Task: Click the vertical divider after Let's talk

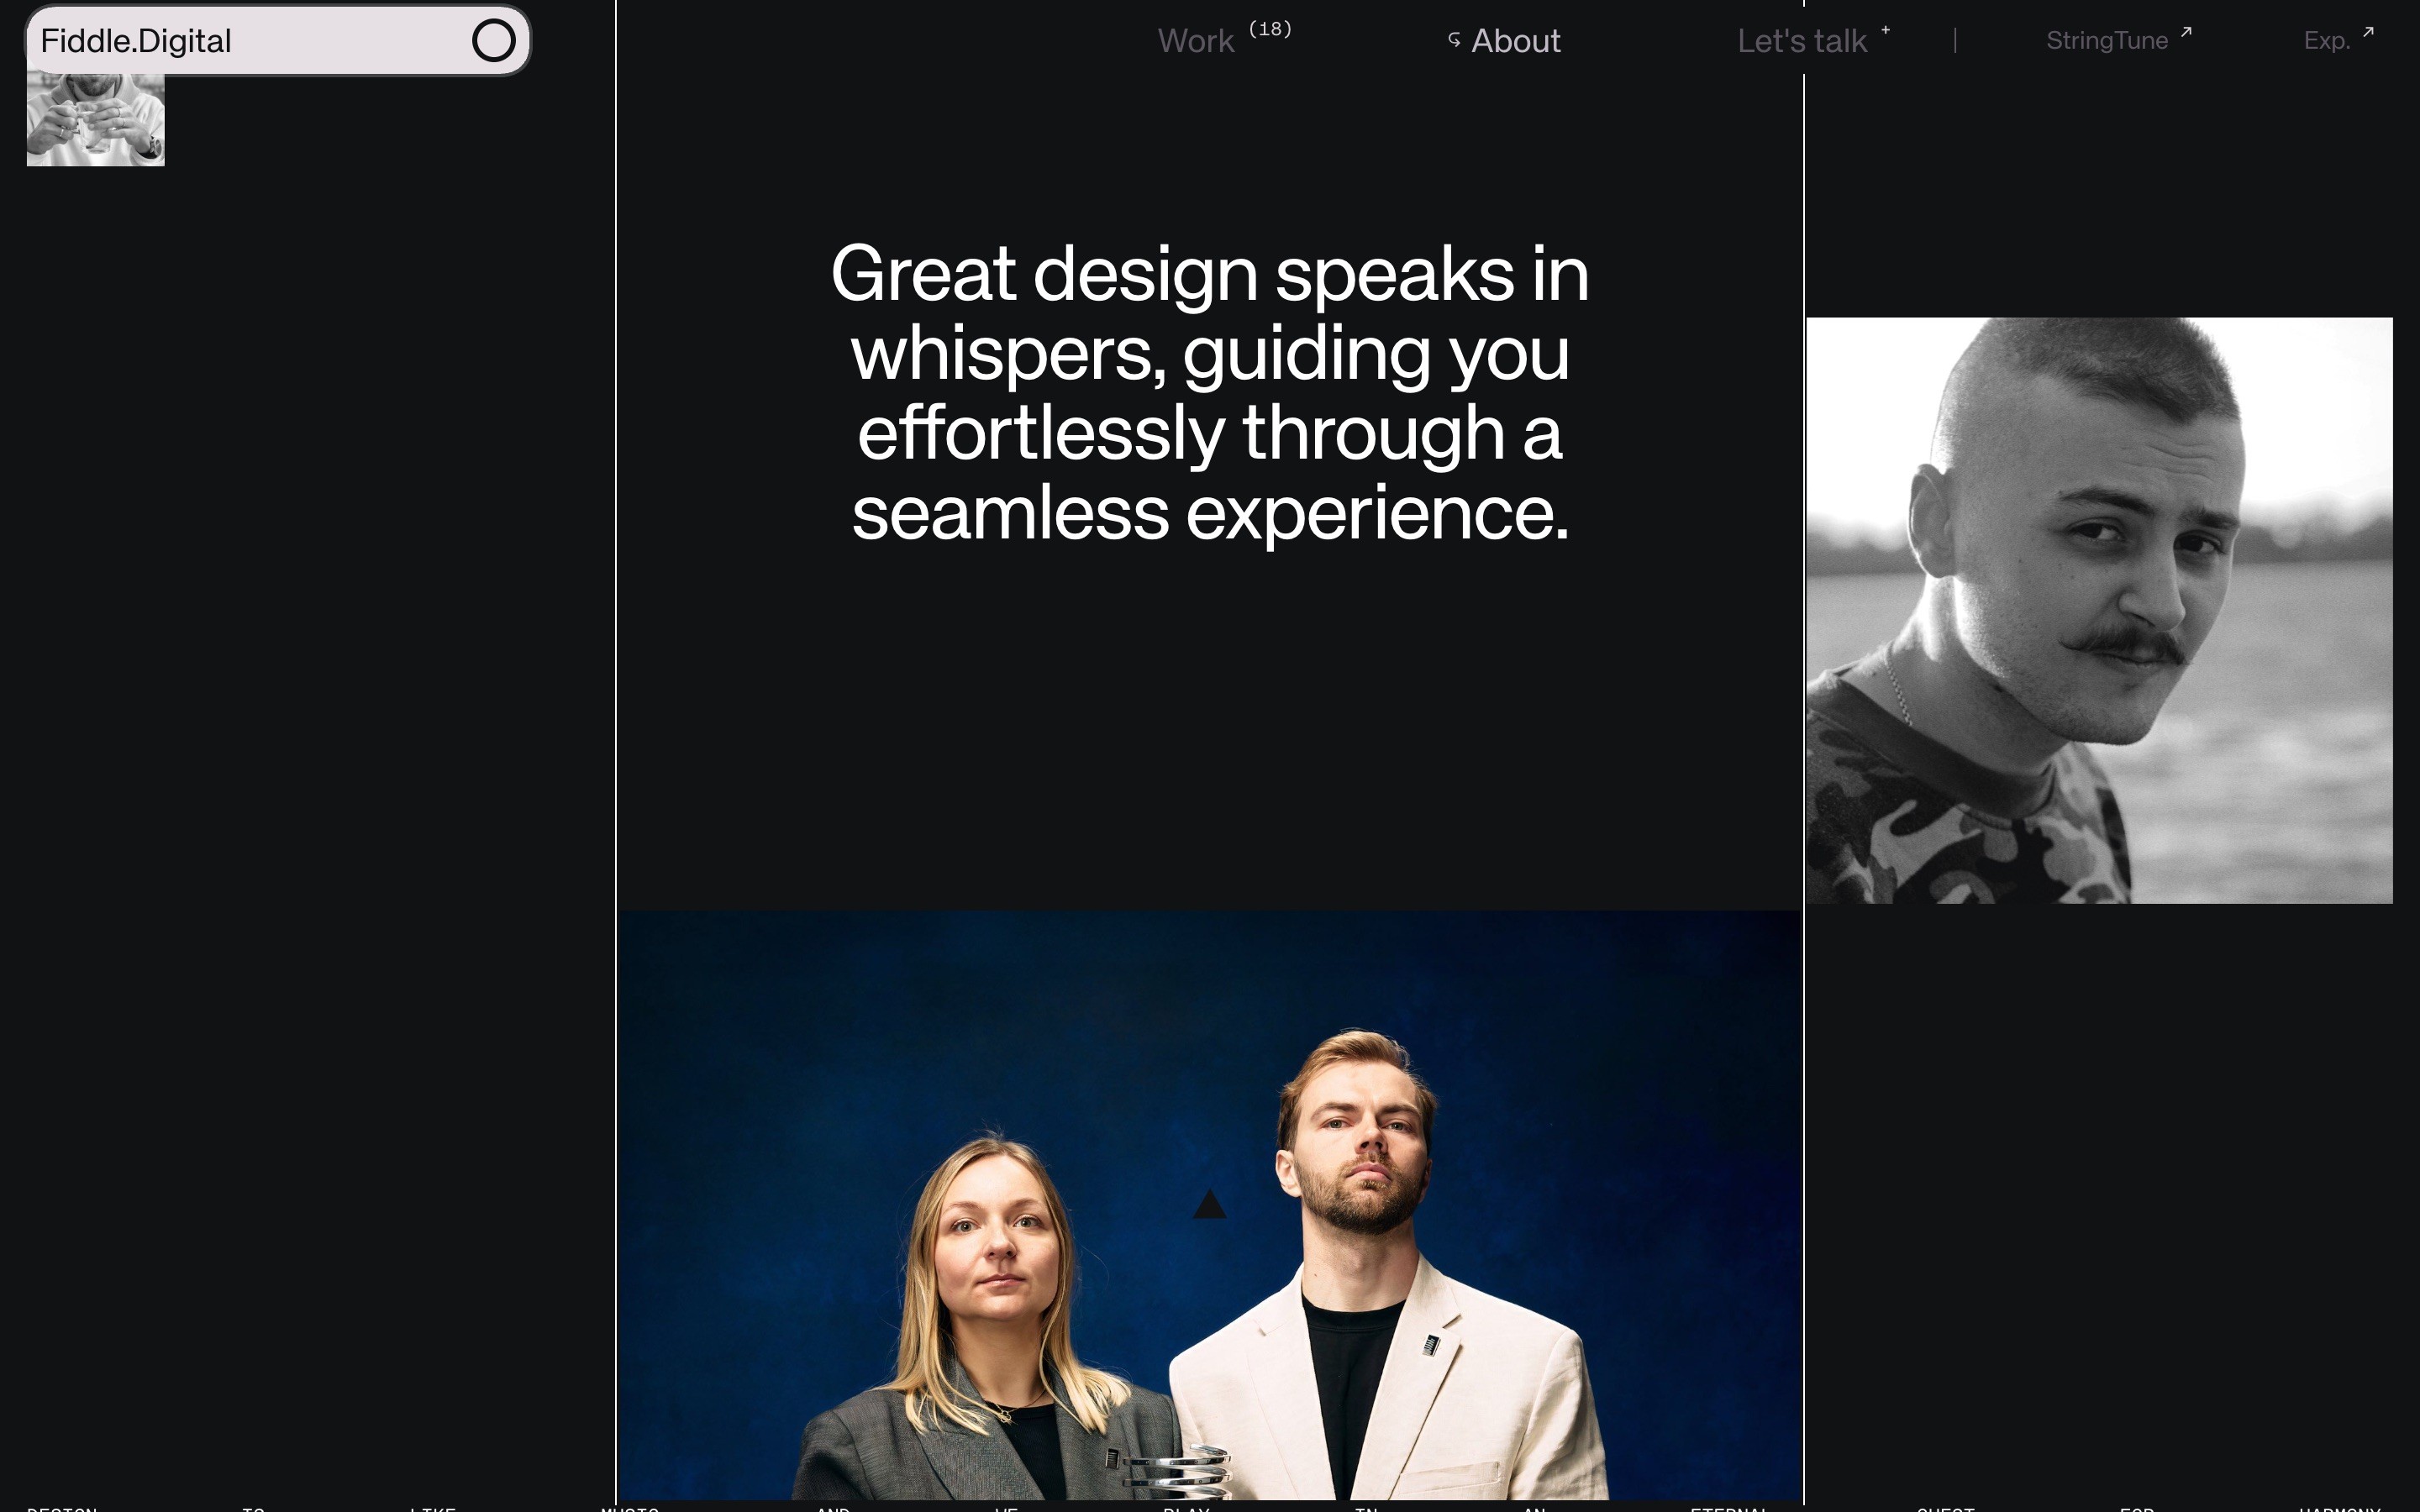Action: coord(1955,41)
